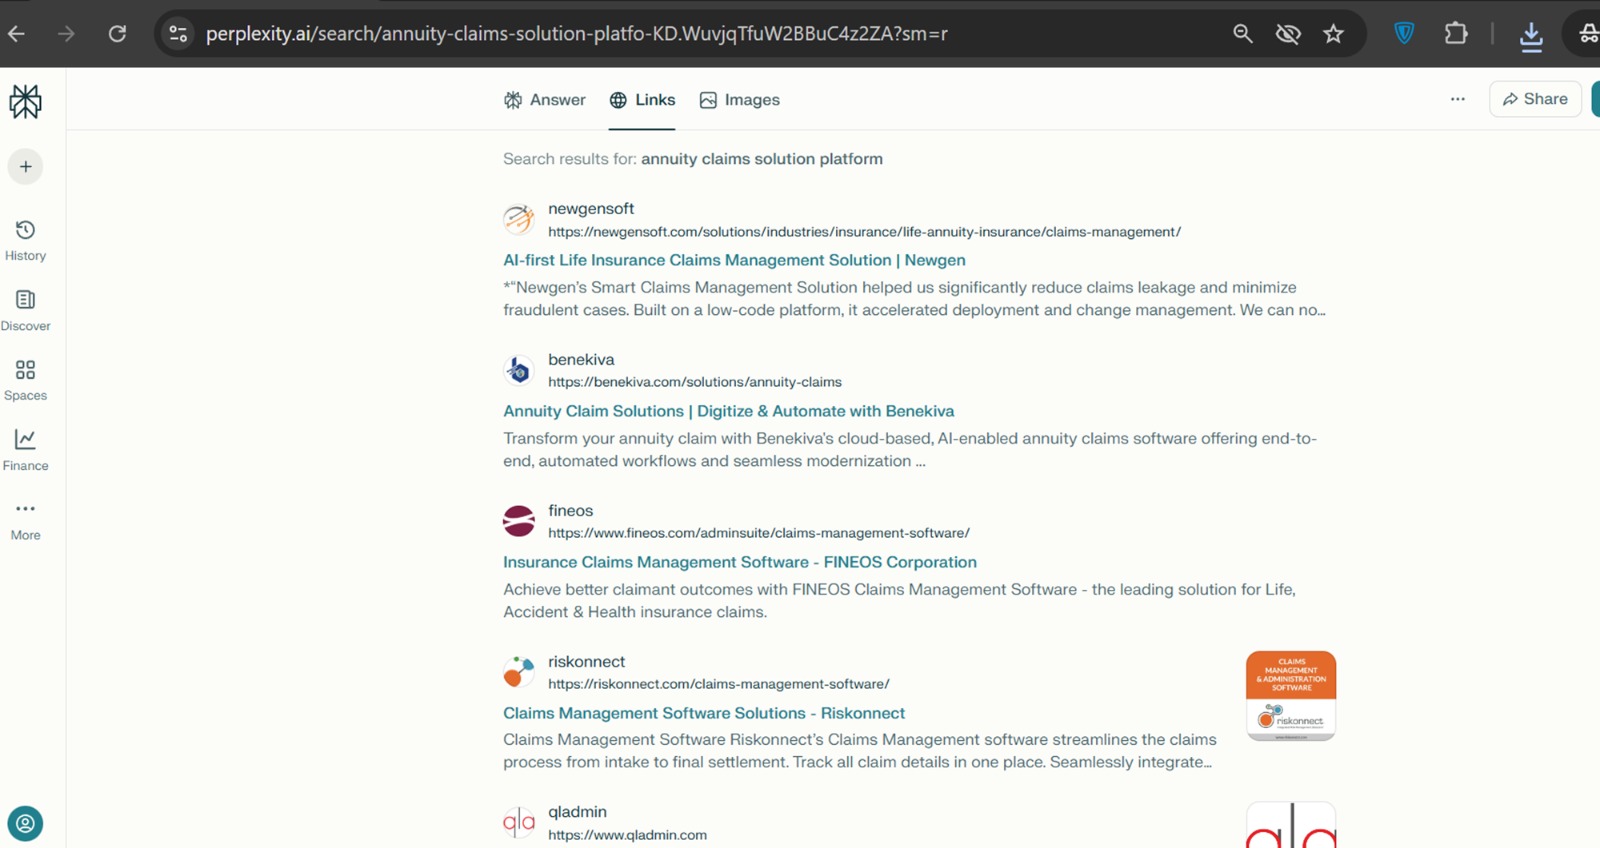Image resolution: width=1600 pixels, height=848 pixels.
Task: Open the blue shield extension icon
Action: click(x=1405, y=34)
